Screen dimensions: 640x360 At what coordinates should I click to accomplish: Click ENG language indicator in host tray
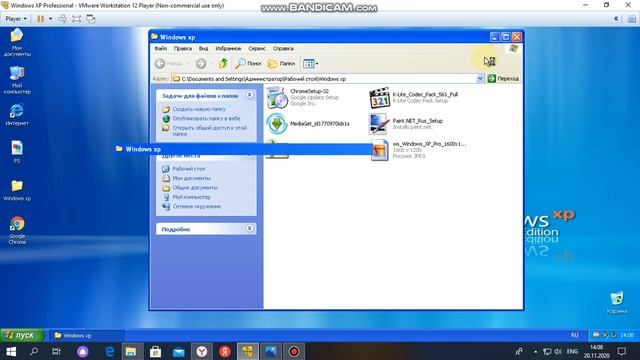[x=572, y=351]
